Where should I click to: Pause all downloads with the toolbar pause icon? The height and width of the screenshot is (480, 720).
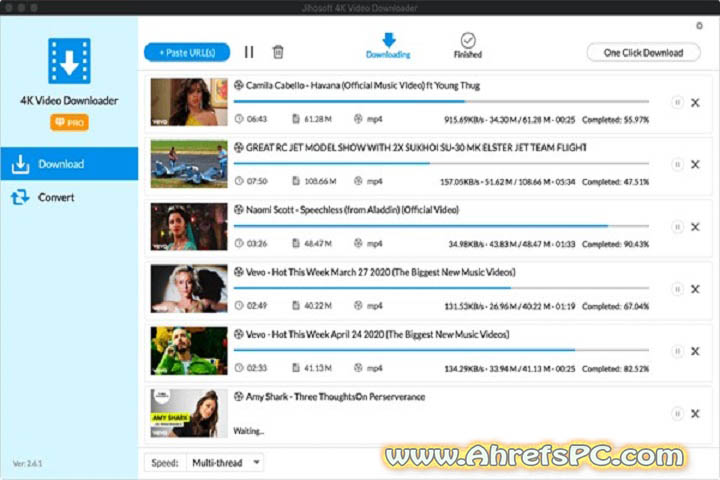[x=249, y=52]
